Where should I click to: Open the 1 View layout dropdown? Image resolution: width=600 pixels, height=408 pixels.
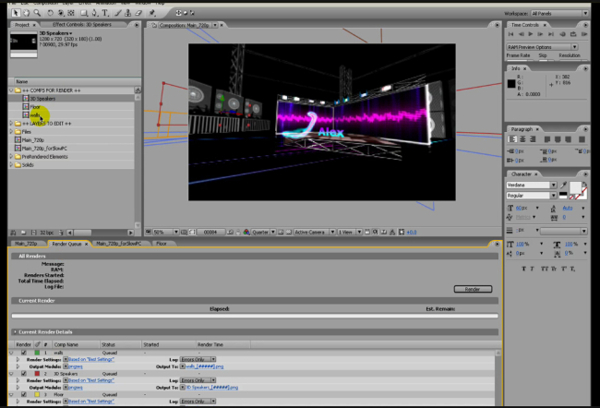pos(350,232)
